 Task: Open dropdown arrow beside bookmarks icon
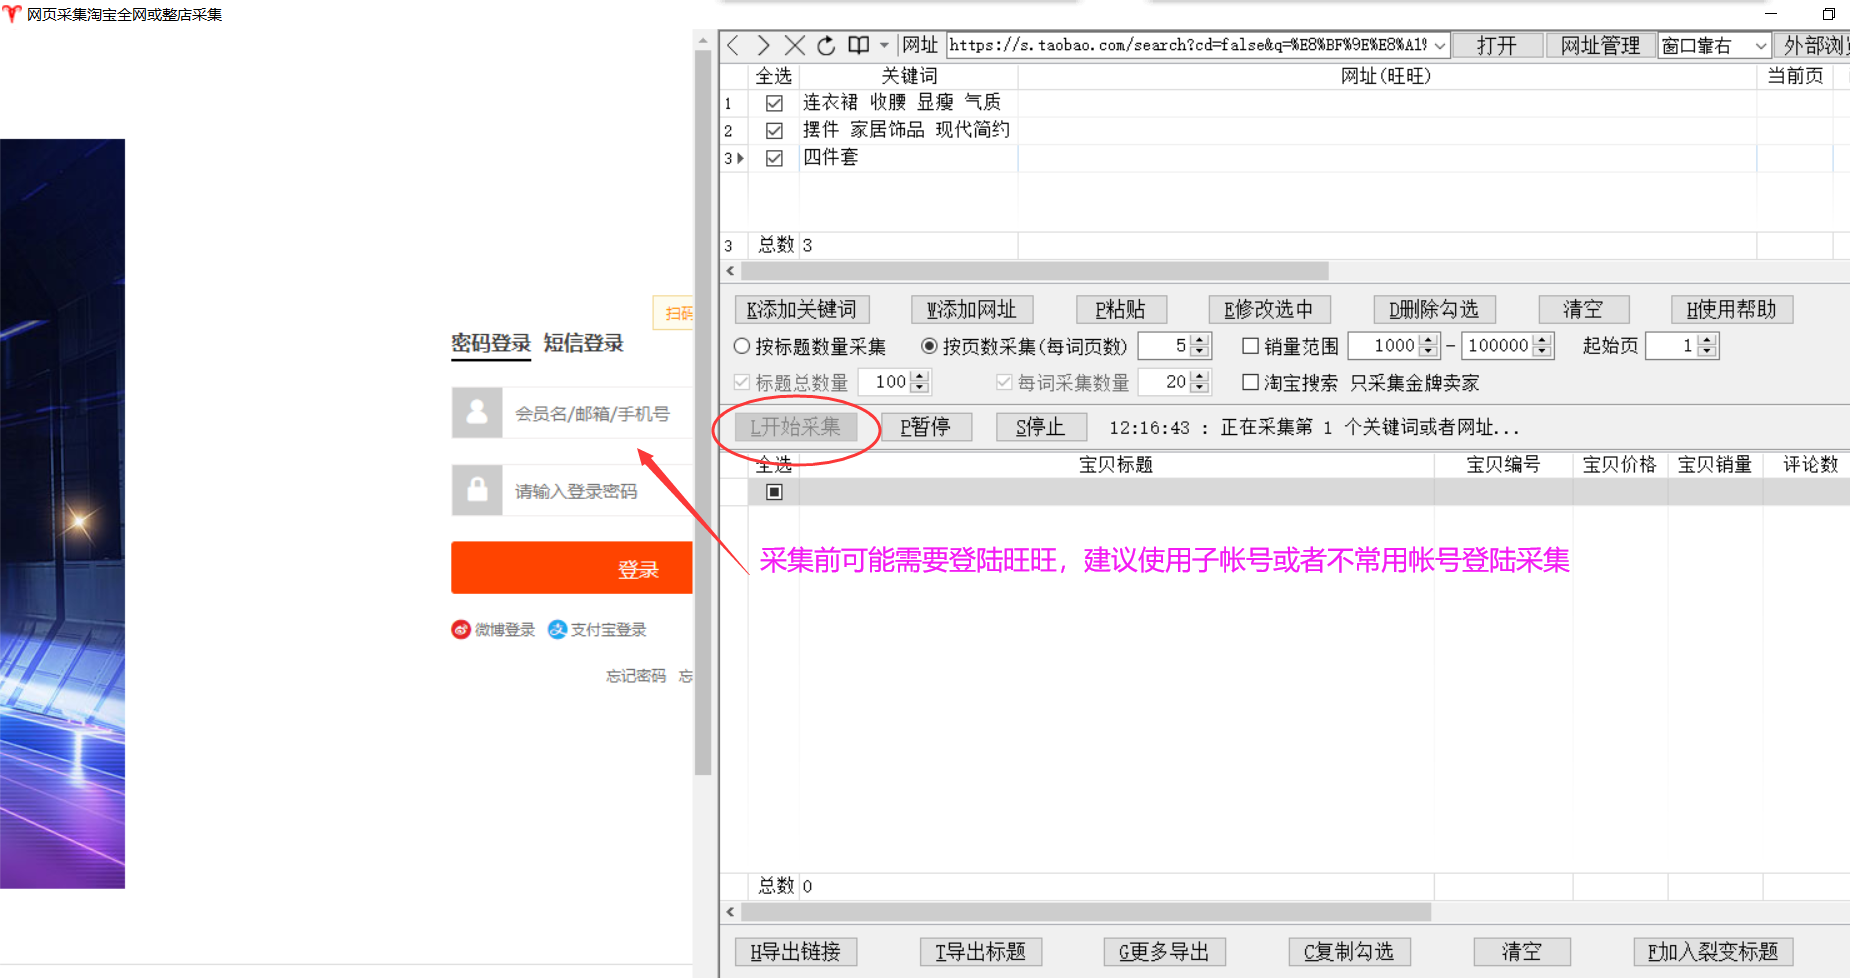click(884, 45)
